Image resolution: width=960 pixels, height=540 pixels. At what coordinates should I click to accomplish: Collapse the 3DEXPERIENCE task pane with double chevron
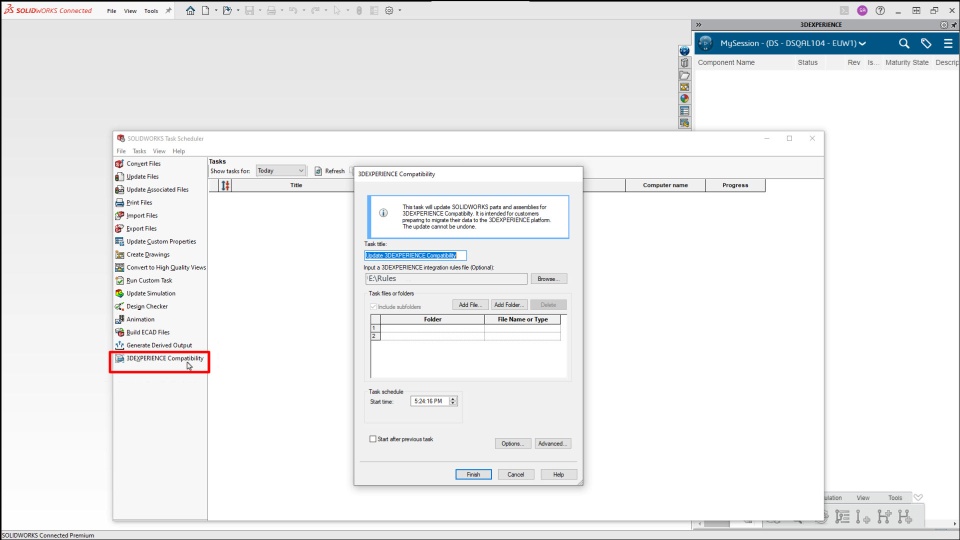click(x=699, y=24)
